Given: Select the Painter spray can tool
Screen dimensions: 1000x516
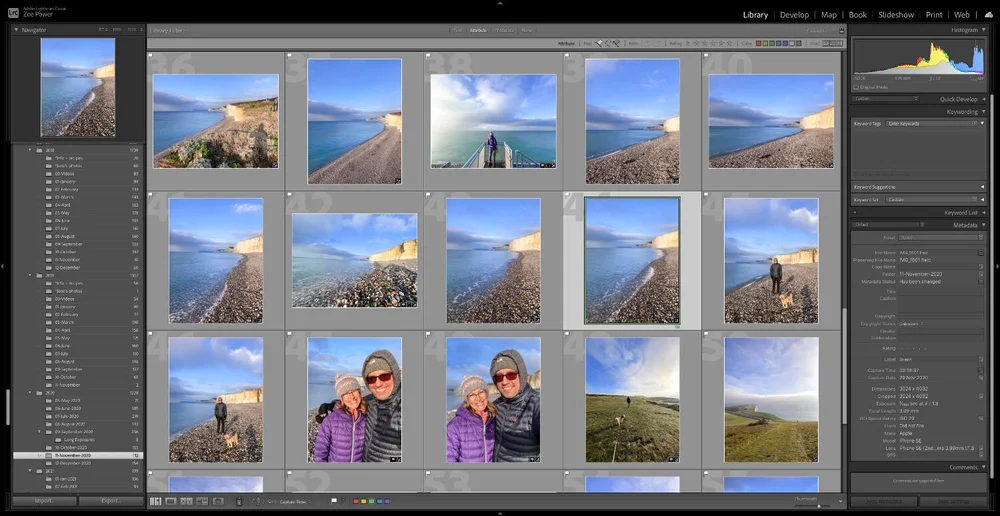Looking at the screenshot, I should [x=239, y=501].
